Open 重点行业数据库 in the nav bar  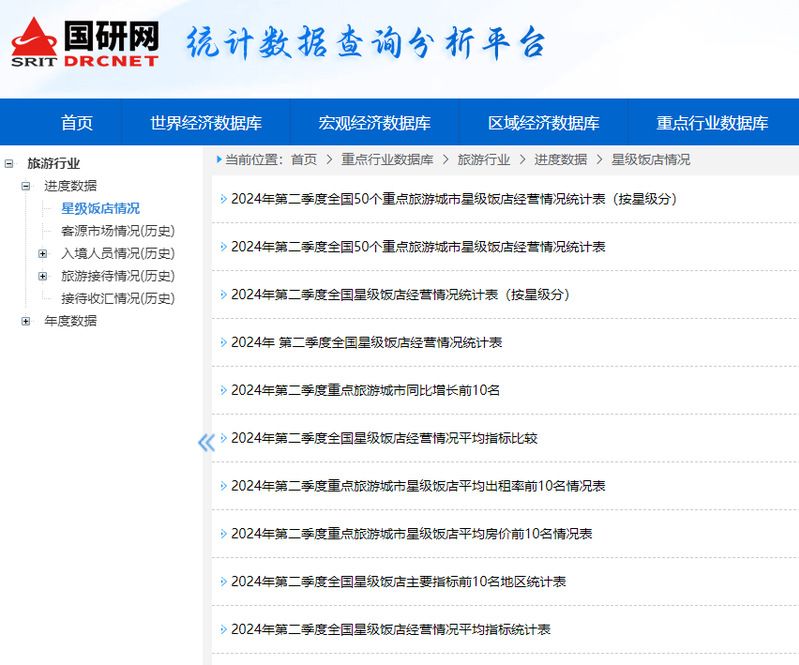pos(712,123)
